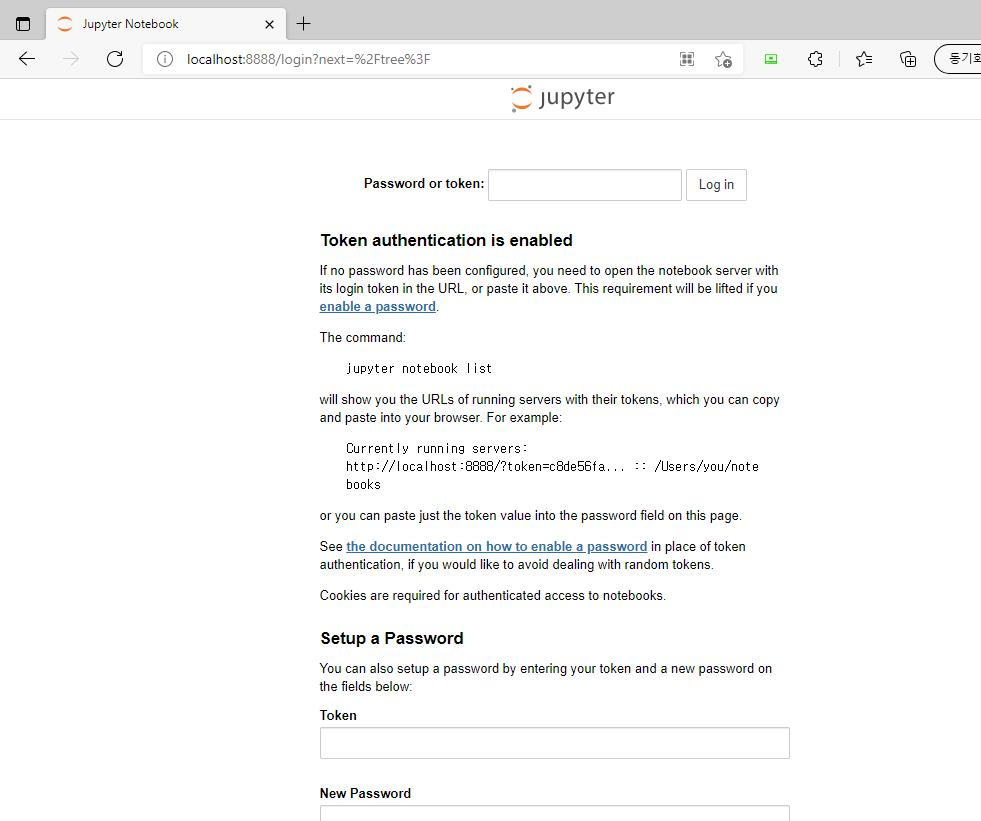Open the browser Extensions menu
The image size is (981, 821).
(x=815, y=59)
